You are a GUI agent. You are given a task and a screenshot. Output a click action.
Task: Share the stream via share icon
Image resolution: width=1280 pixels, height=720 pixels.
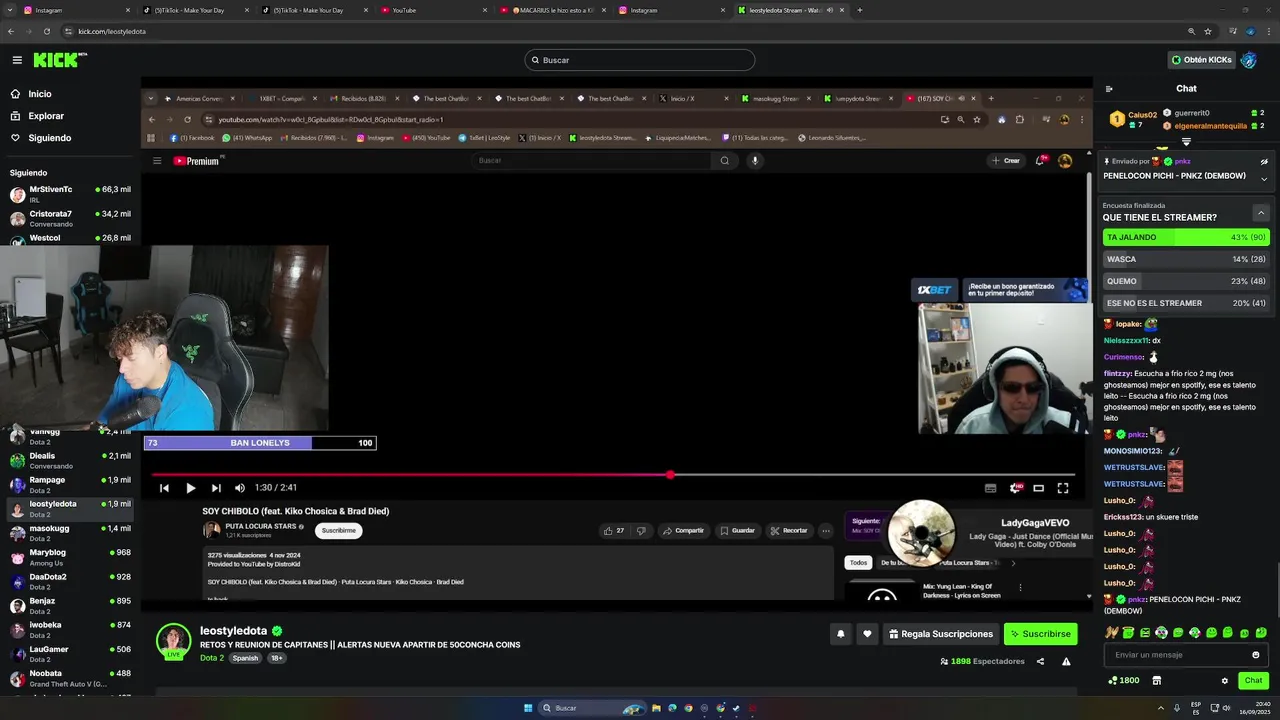1040,662
